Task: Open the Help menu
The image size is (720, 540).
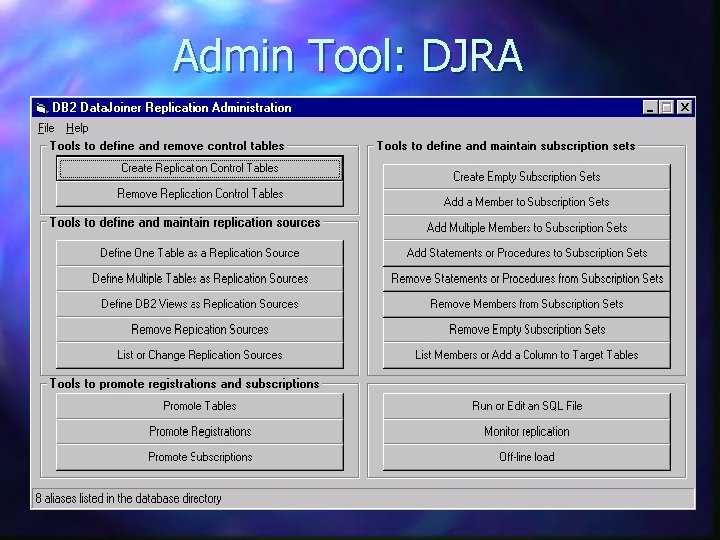Action: pos(77,128)
